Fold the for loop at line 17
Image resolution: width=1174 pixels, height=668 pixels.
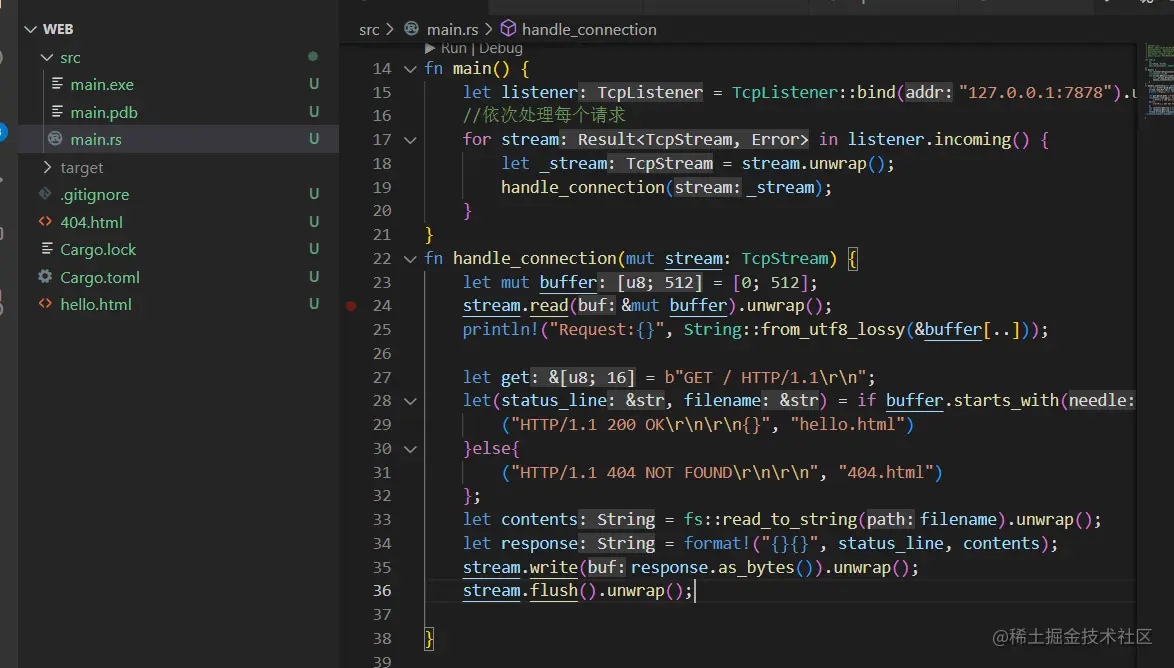coord(410,140)
